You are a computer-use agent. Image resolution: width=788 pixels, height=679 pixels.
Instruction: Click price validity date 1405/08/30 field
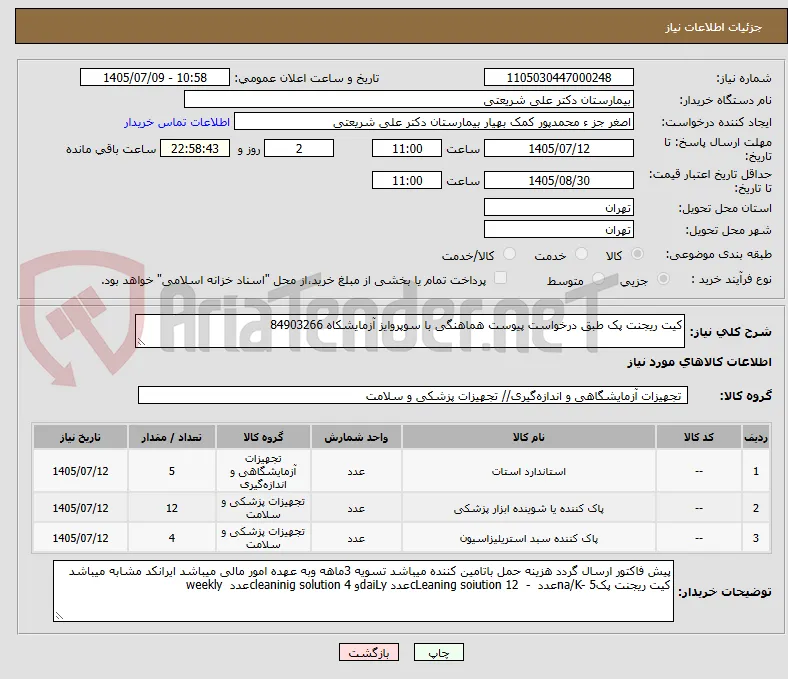(x=559, y=180)
